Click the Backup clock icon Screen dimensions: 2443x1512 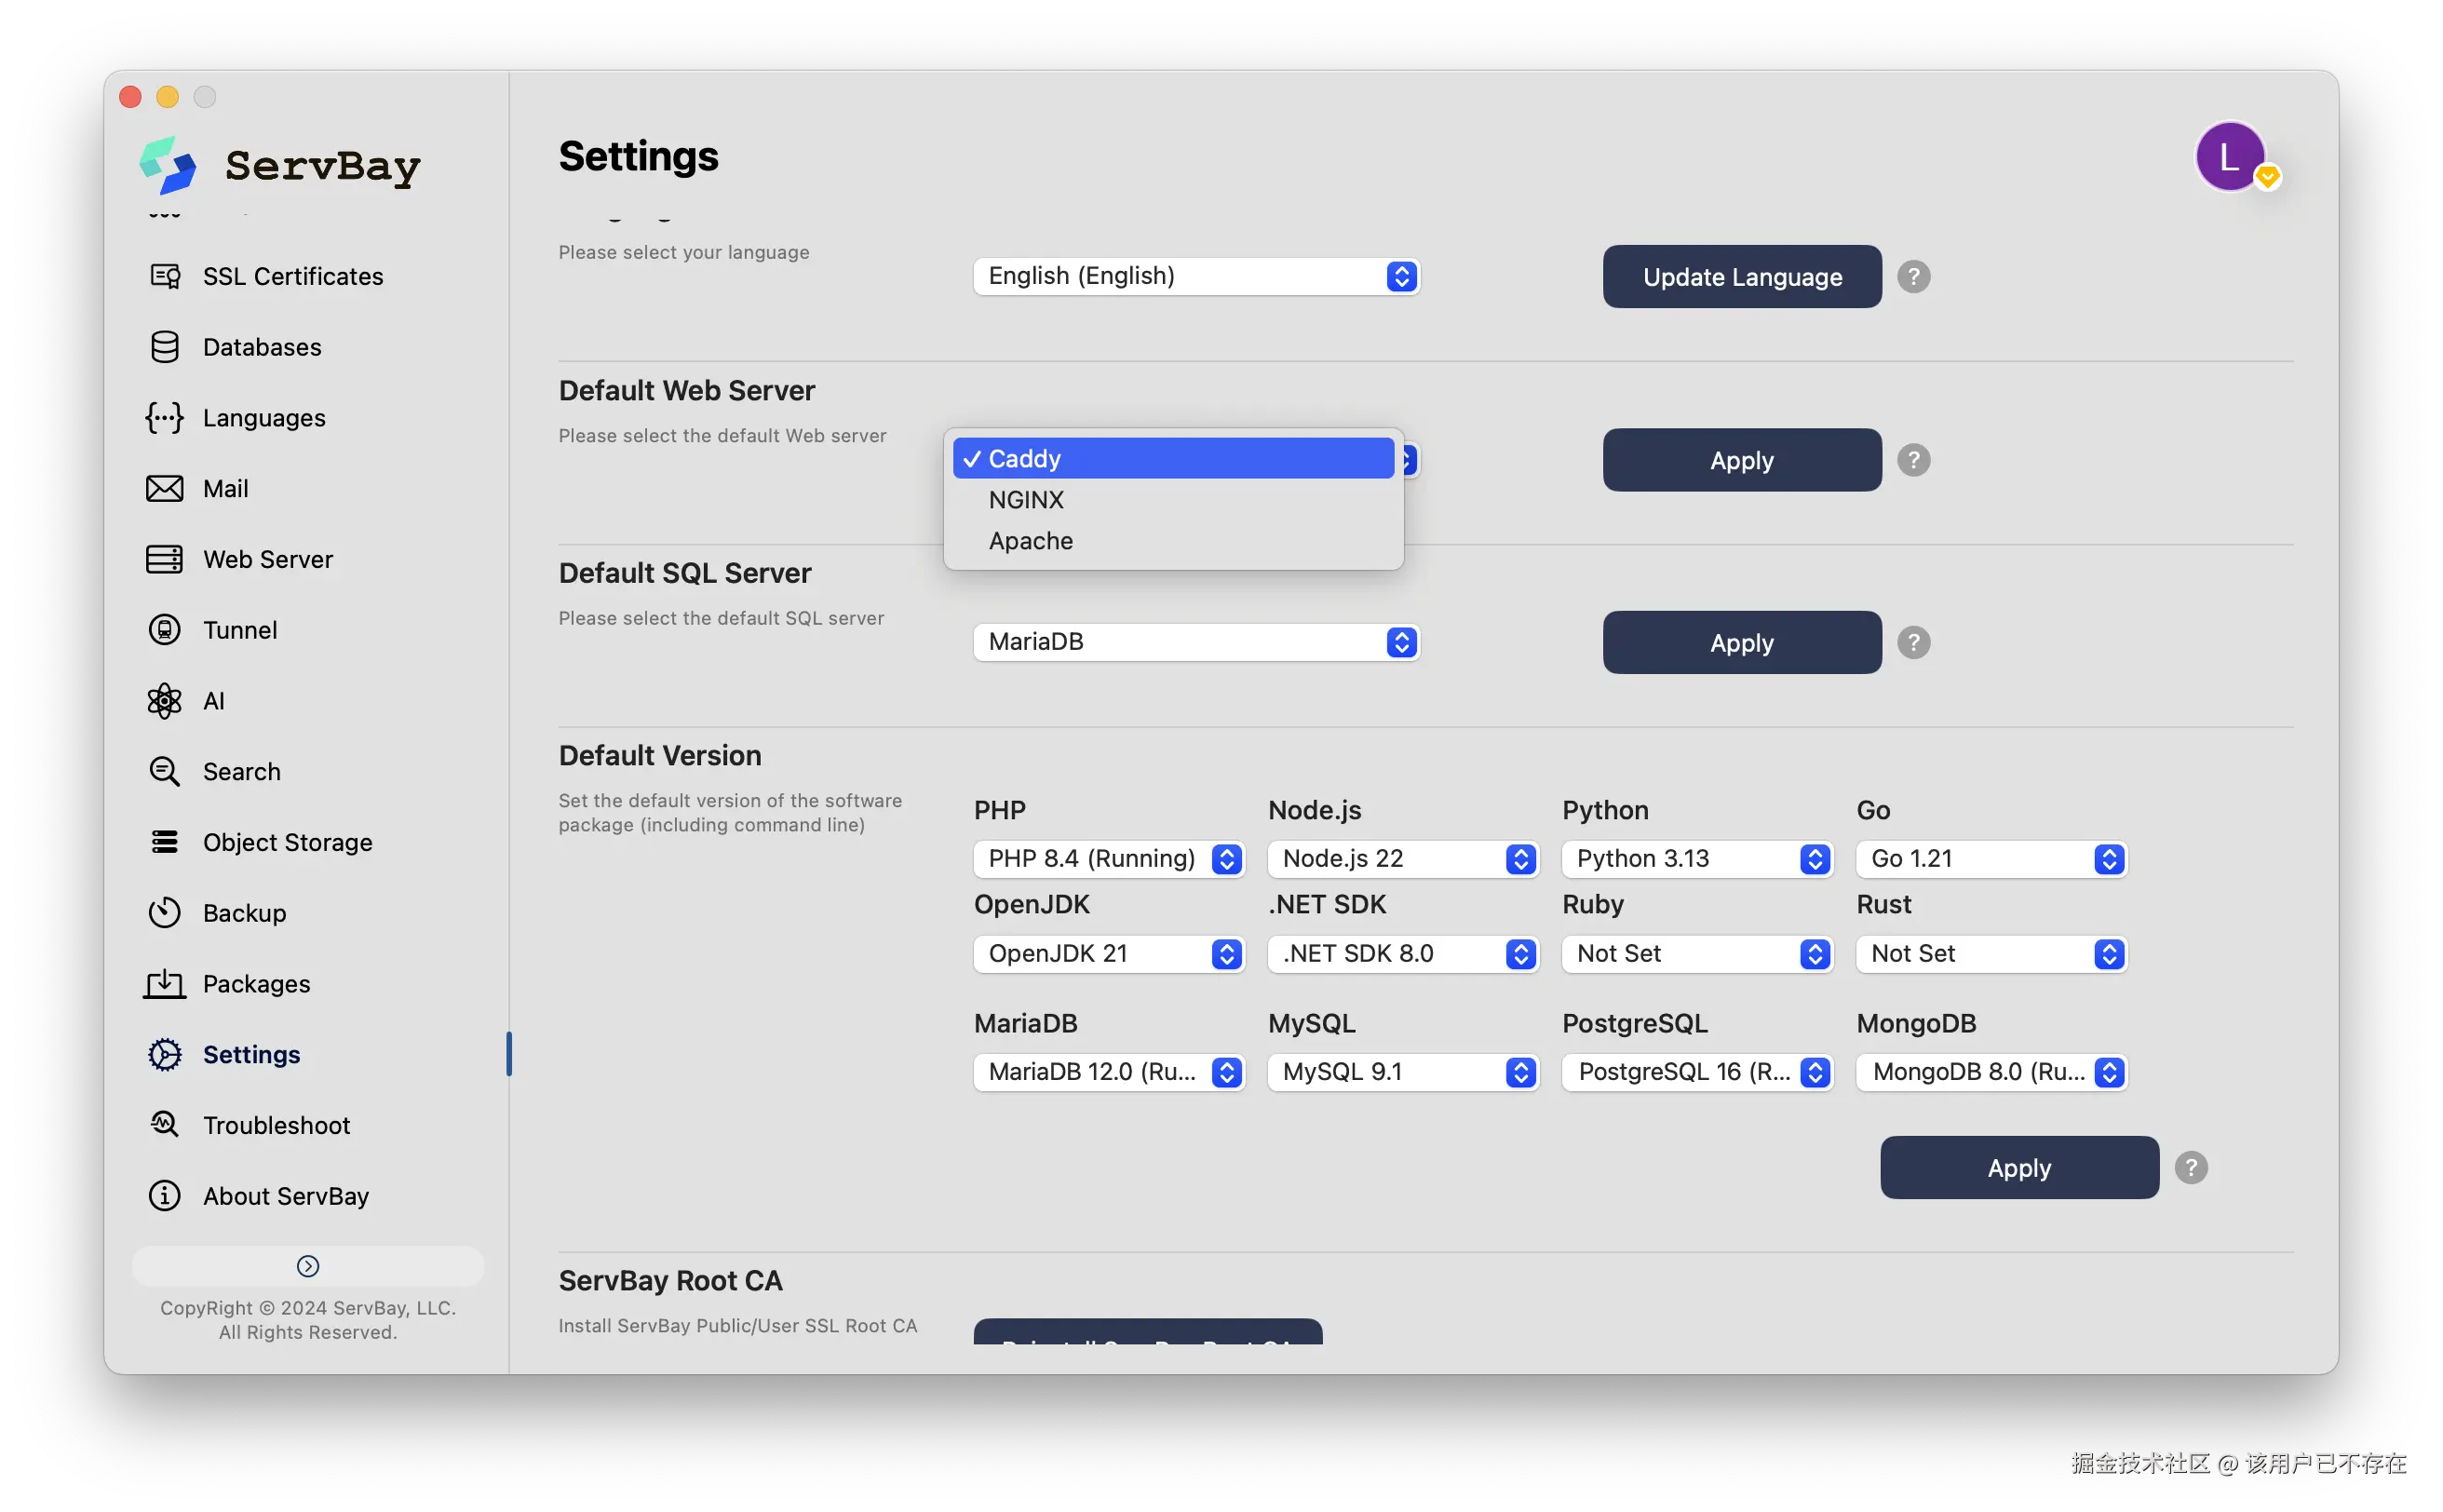164,913
